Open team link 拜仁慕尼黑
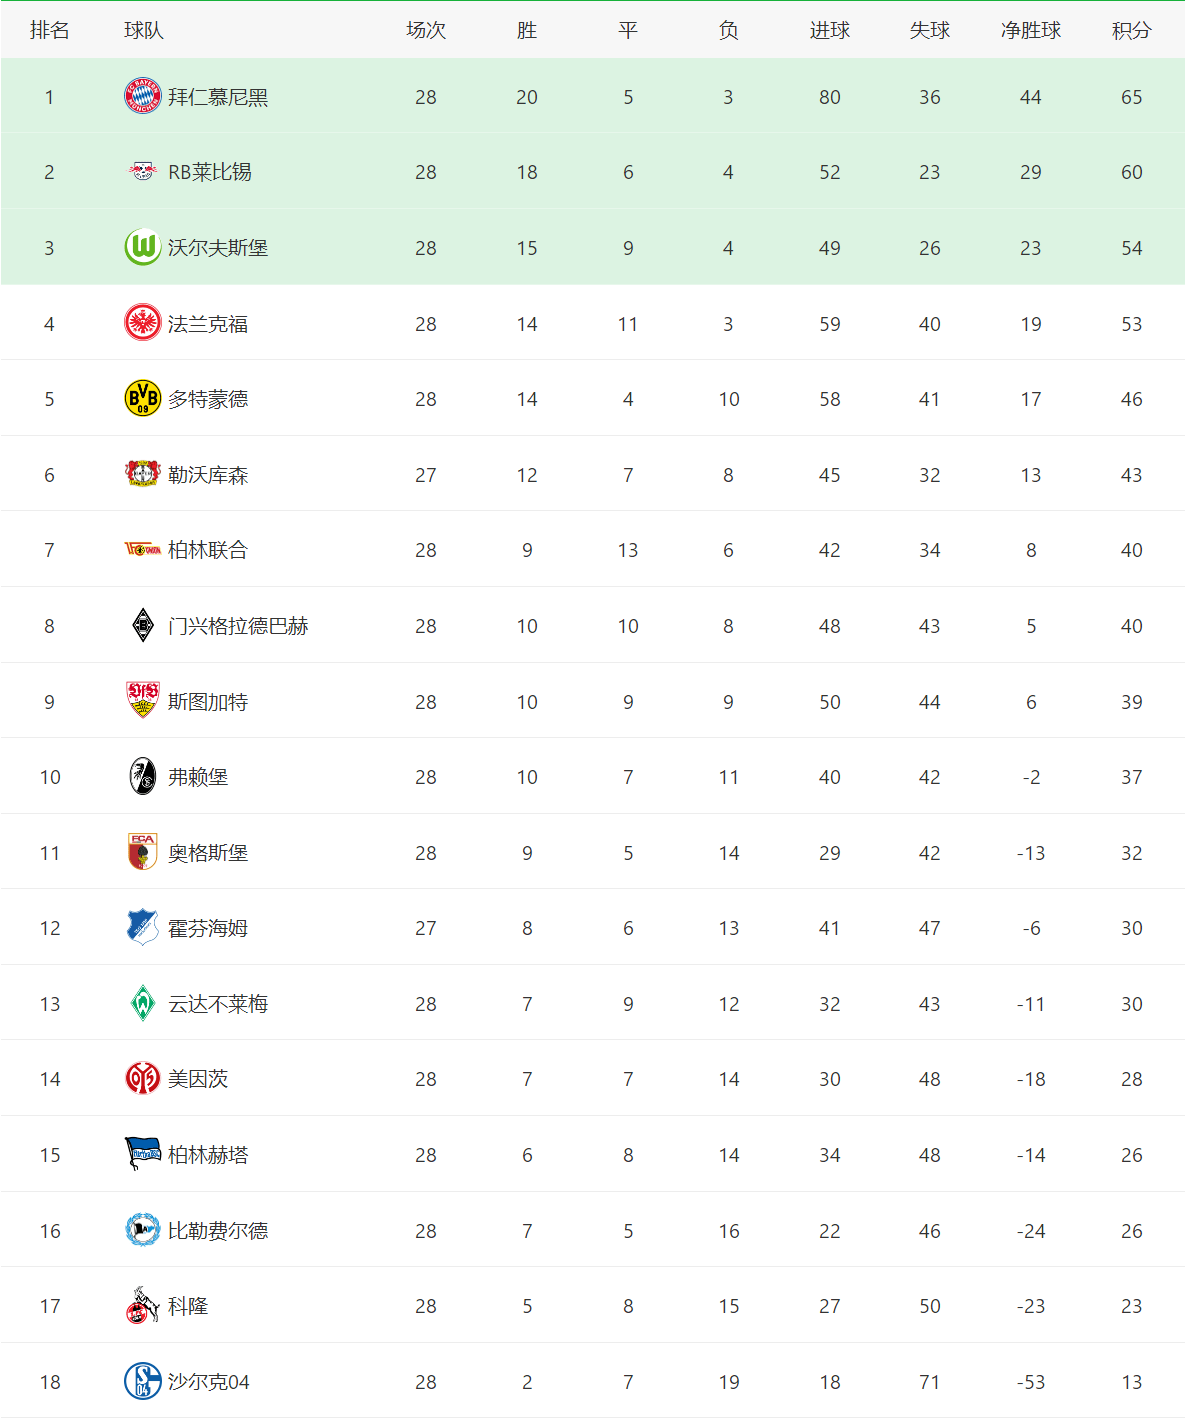Screen dimensions: 1189x1420 coord(218,97)
